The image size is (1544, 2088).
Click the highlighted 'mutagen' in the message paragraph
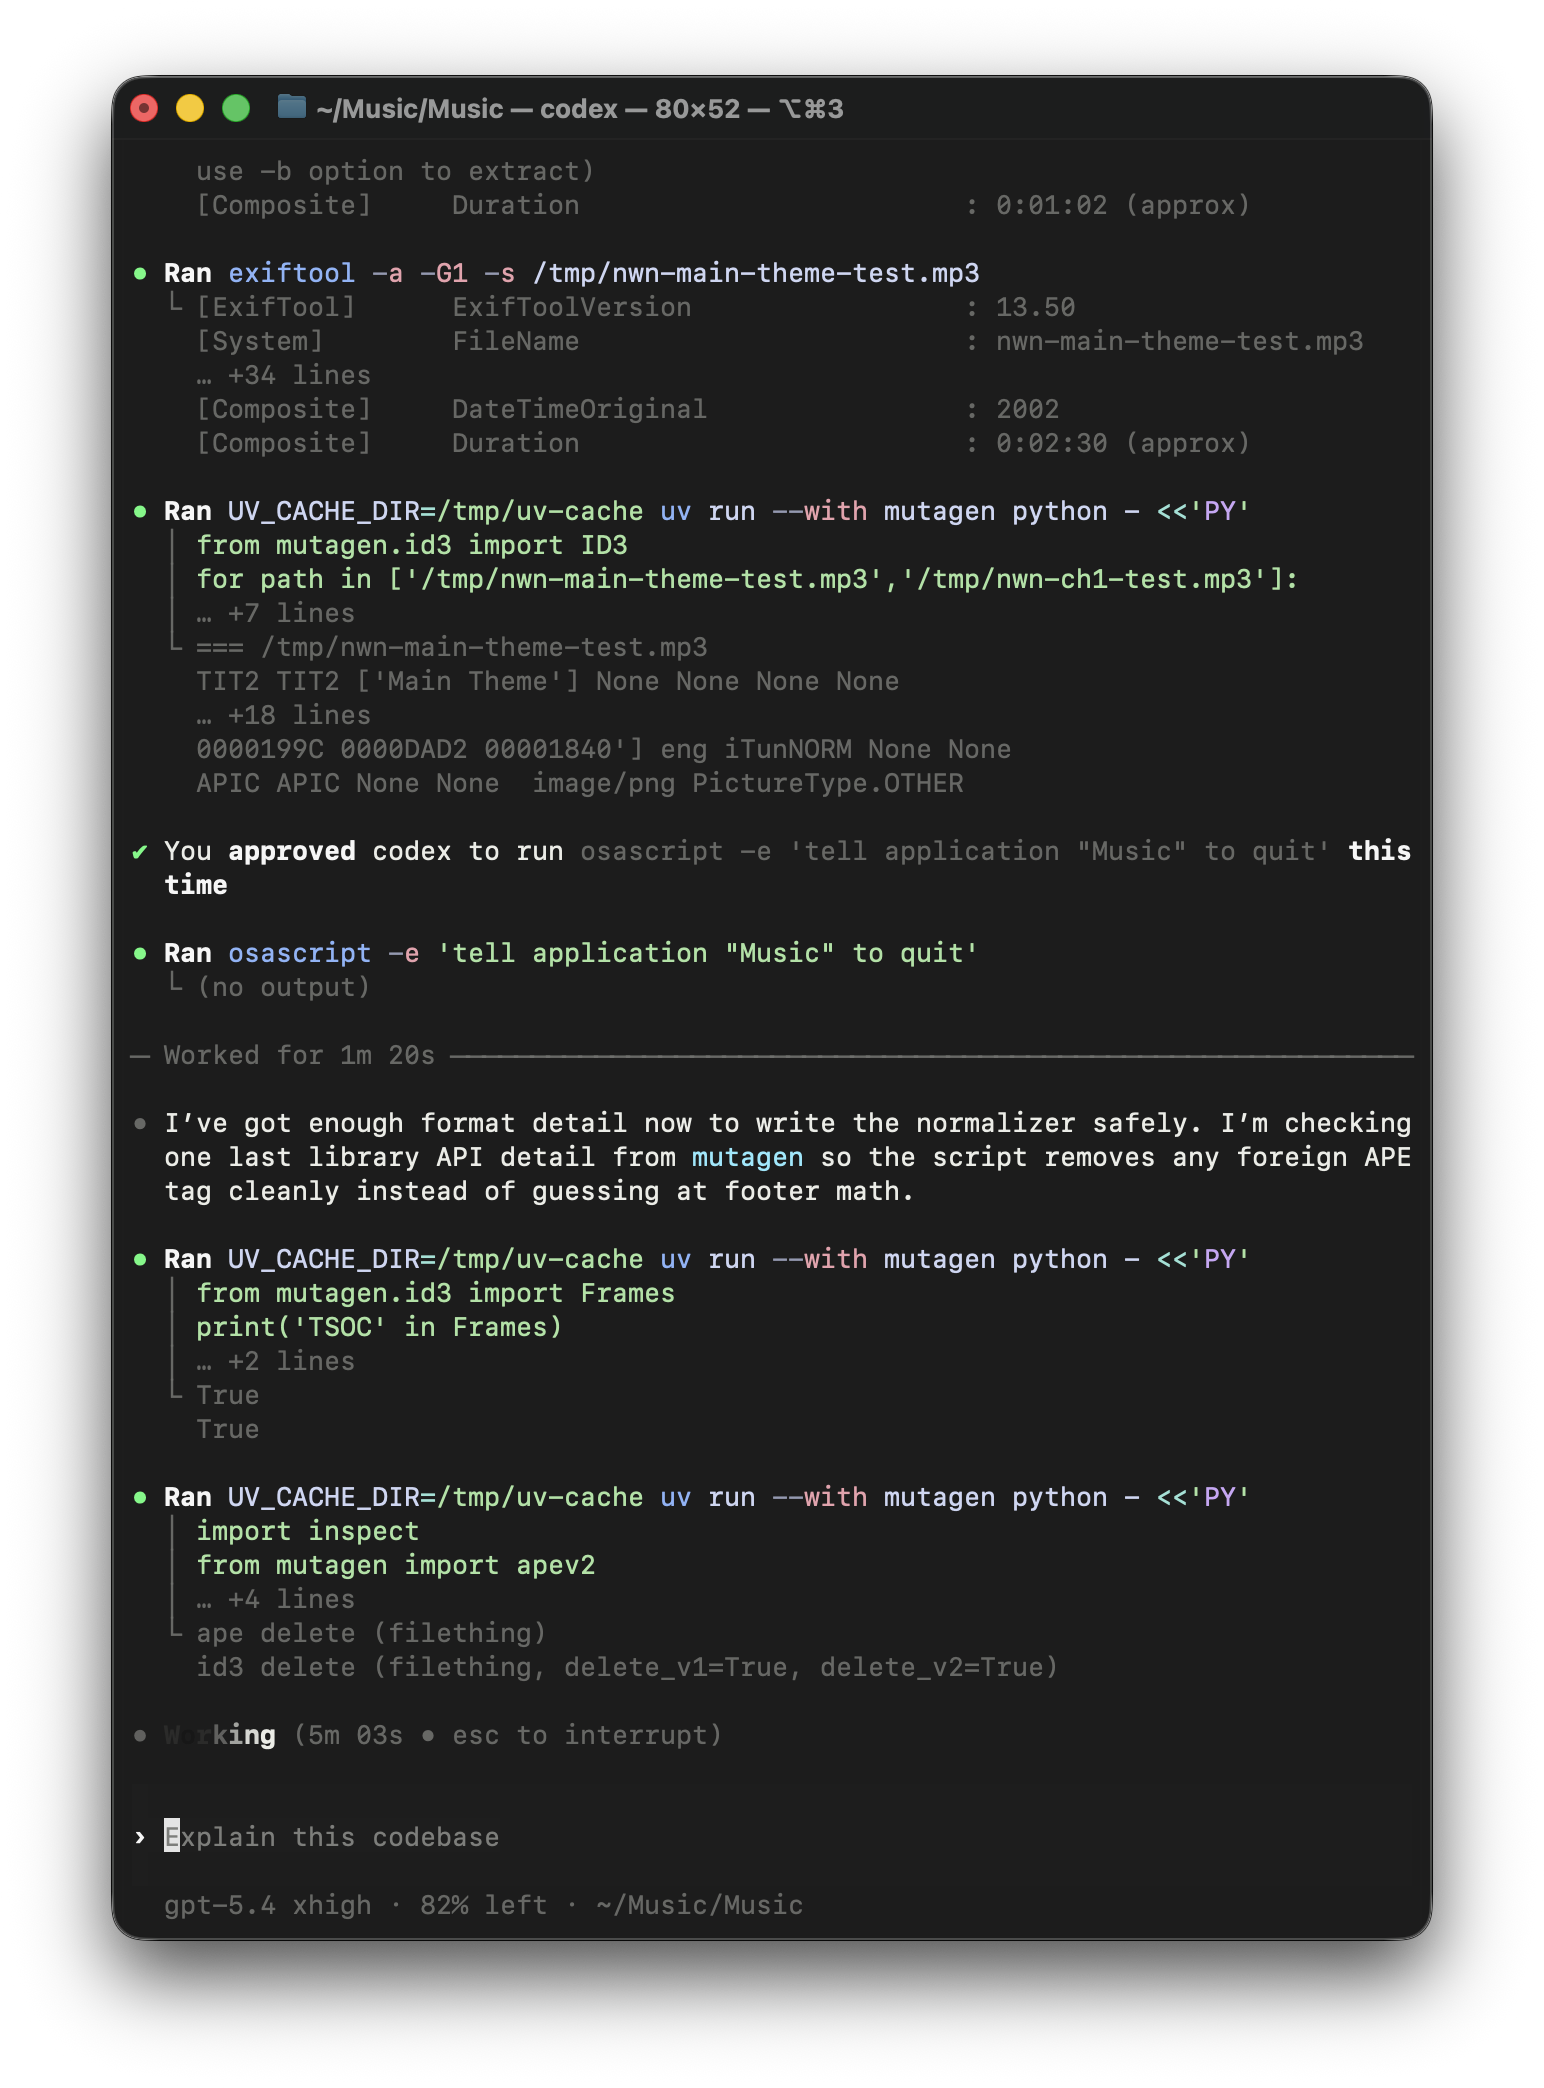(748, 1158)
